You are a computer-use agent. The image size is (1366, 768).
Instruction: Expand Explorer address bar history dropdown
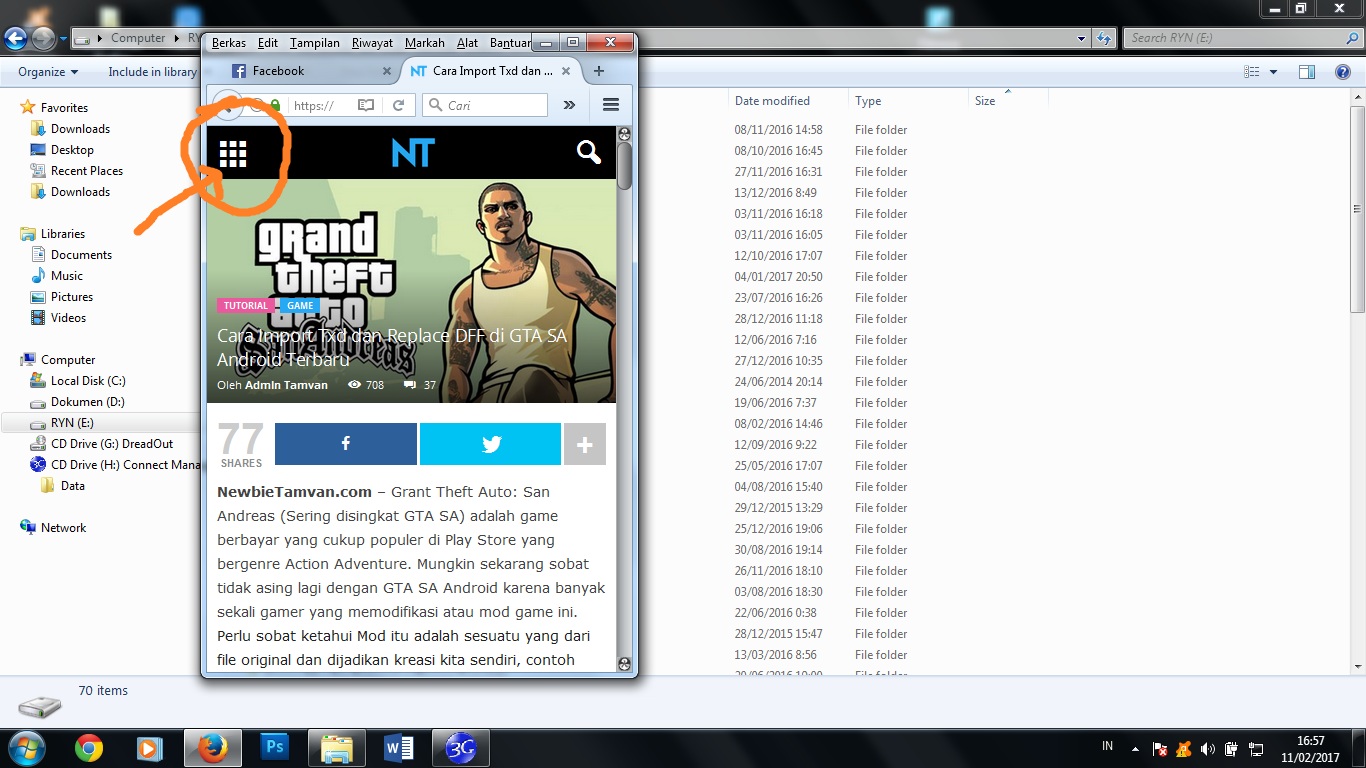1082,38
